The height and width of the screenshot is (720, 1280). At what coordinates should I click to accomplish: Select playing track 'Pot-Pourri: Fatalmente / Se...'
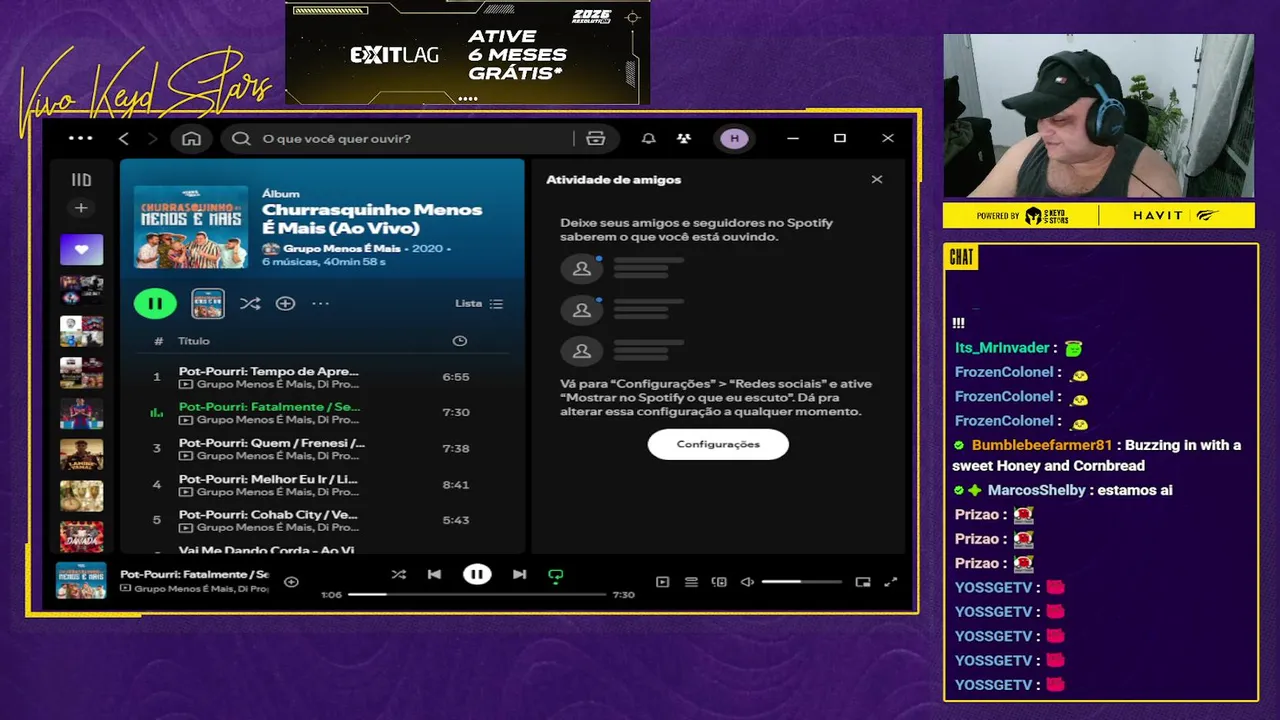point(269,407)
